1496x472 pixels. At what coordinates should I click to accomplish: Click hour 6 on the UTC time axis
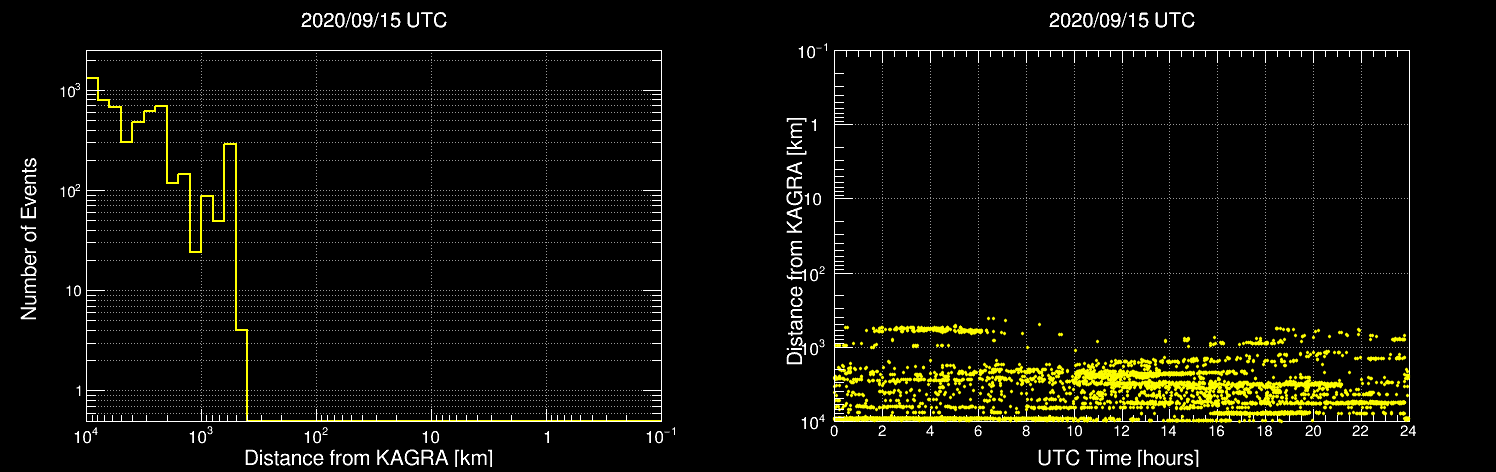click(978, 433)
